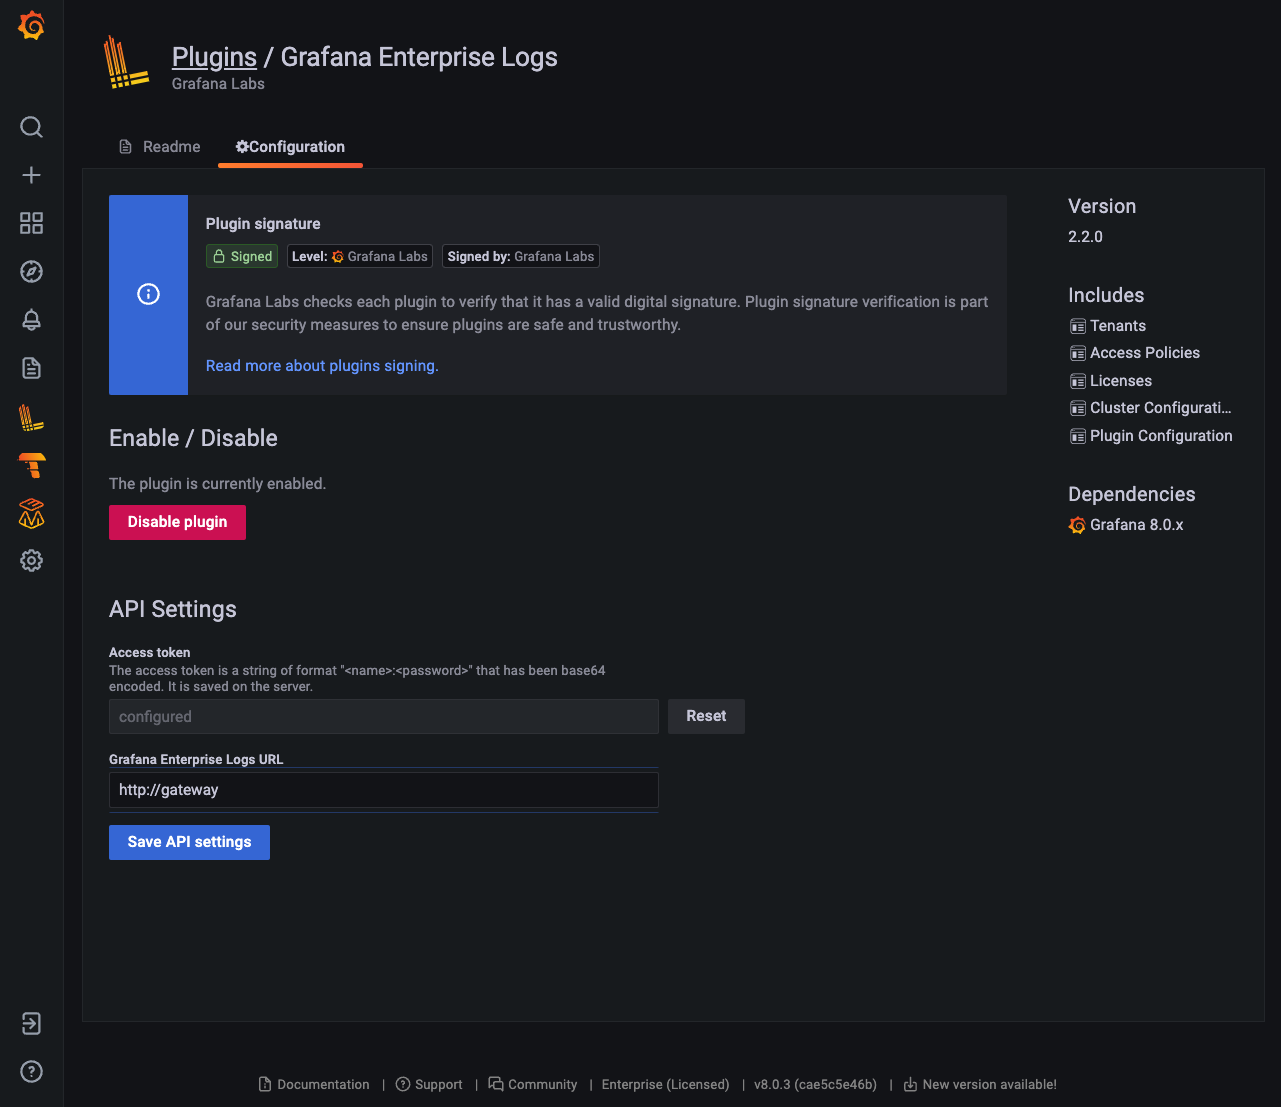Click the Community chat icon in footer
1281x1107 pixels.
[x=495, y=1084]
